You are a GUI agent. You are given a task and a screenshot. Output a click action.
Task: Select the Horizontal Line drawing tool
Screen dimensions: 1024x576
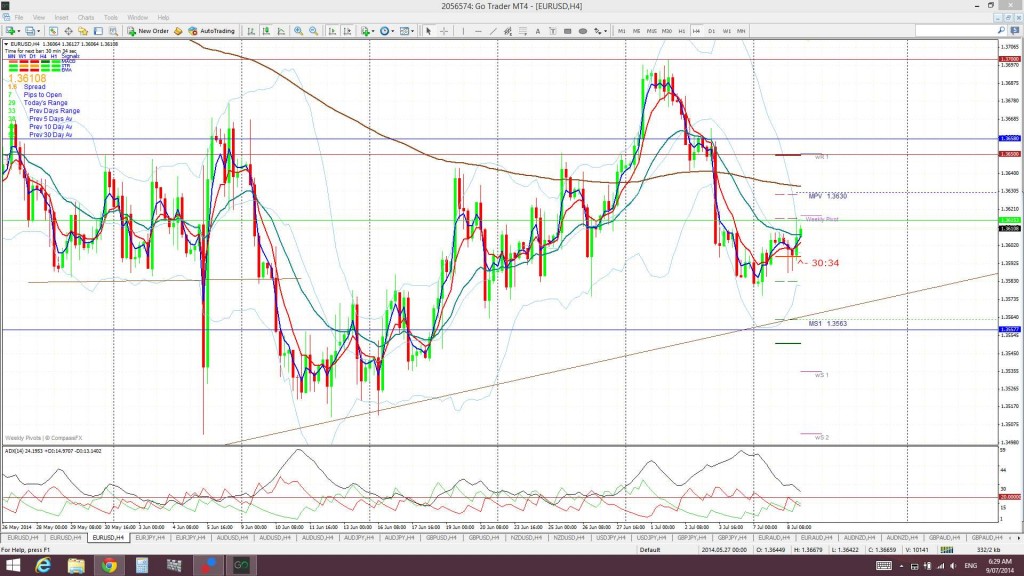point(478,31)
